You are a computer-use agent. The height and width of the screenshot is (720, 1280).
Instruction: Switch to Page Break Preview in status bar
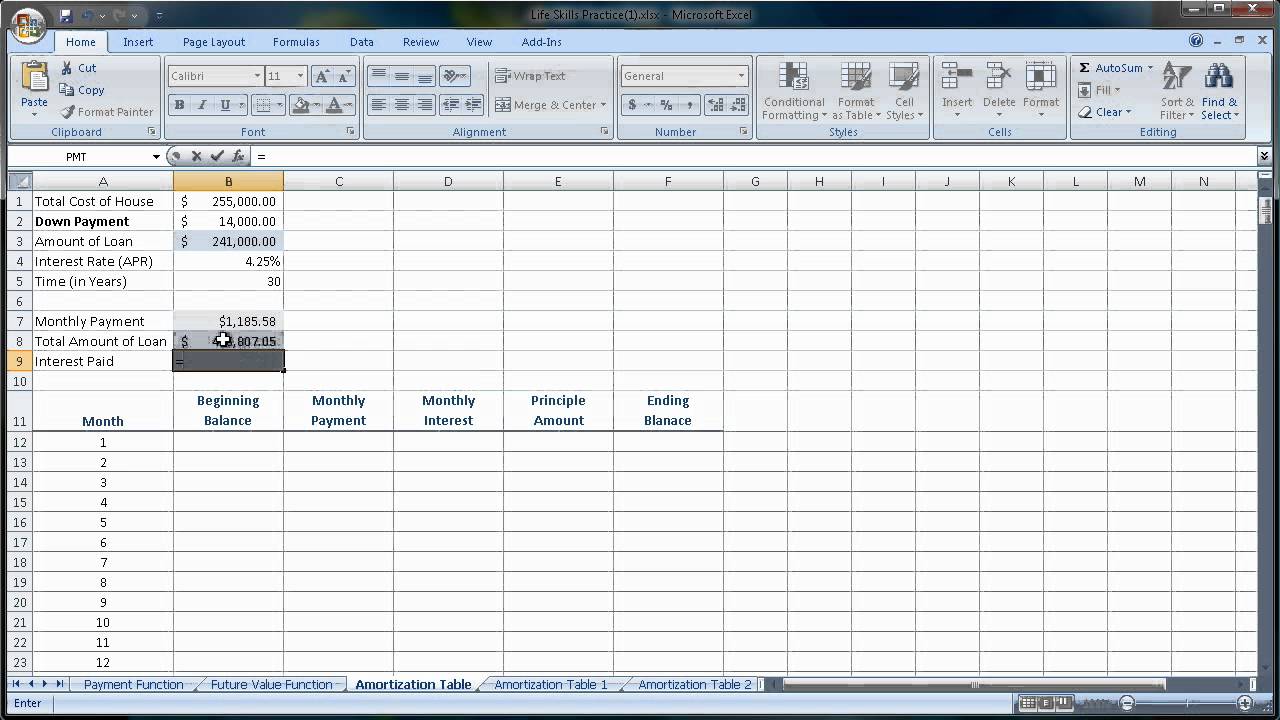pyautogui.click(x=1063, y=703)
